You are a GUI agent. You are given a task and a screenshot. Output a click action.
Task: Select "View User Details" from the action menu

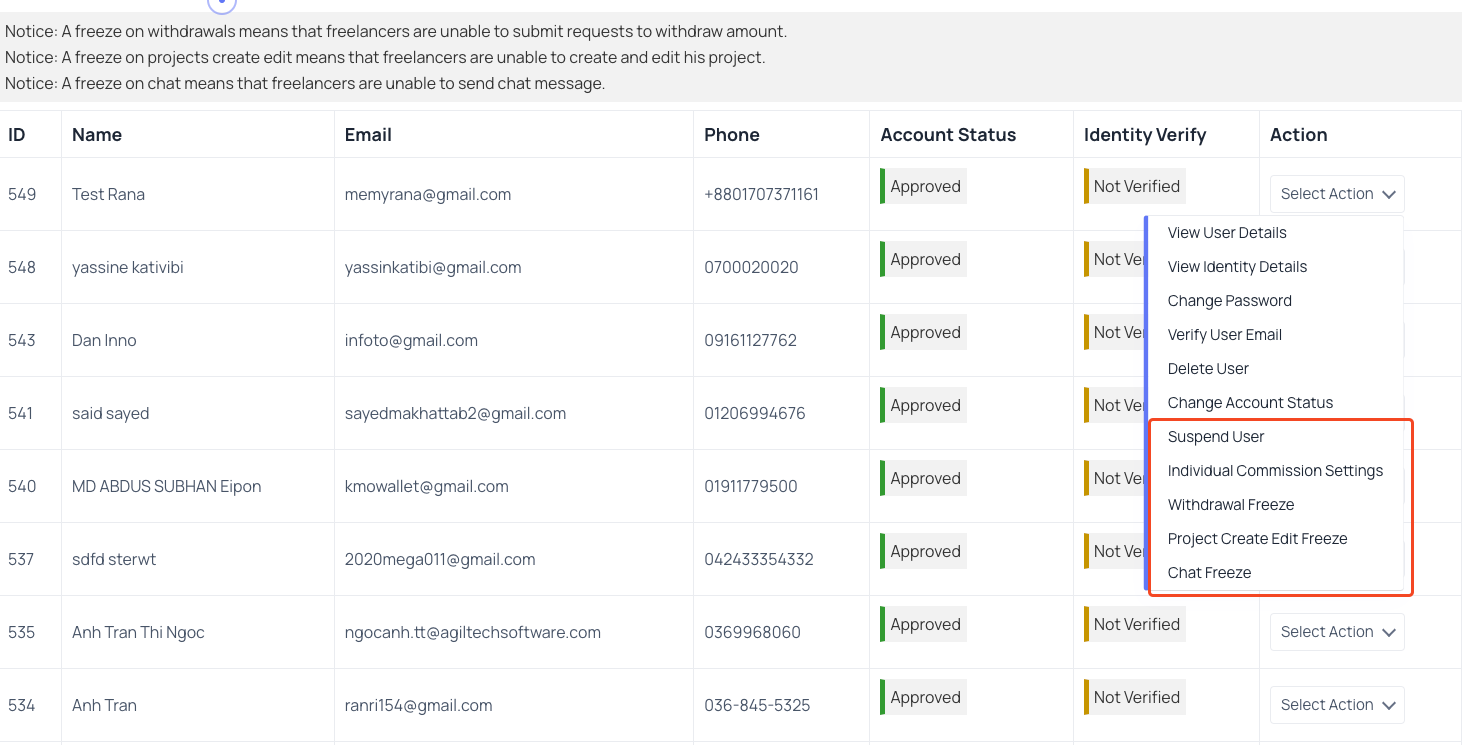coord(1229,232)
